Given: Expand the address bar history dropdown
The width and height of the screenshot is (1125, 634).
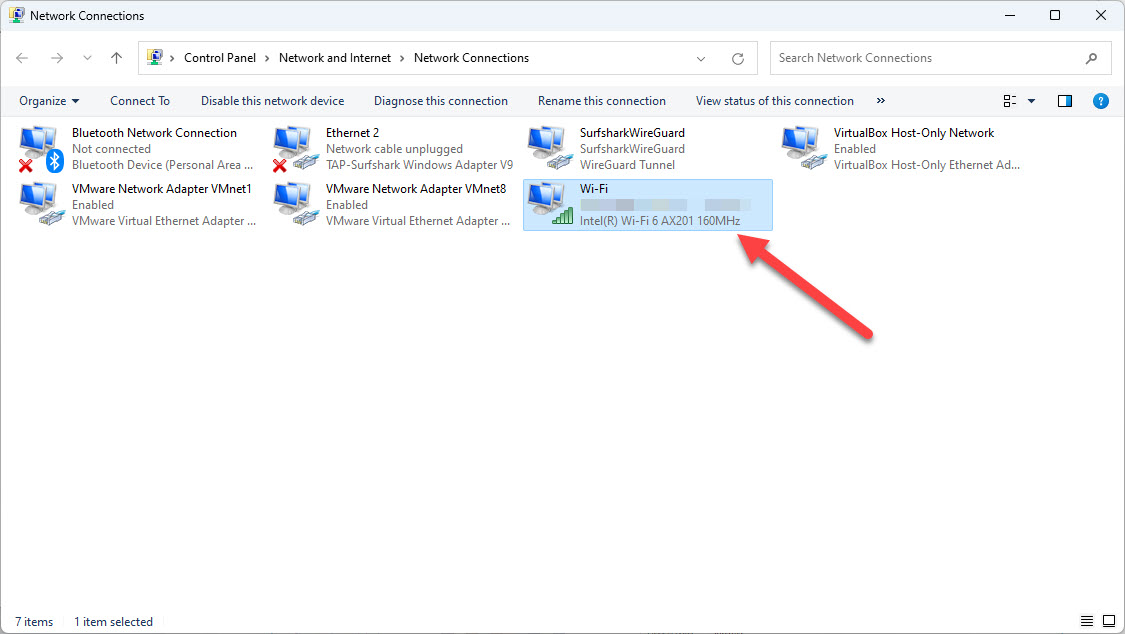Looking at the screenshot, I should pos(701,58).
